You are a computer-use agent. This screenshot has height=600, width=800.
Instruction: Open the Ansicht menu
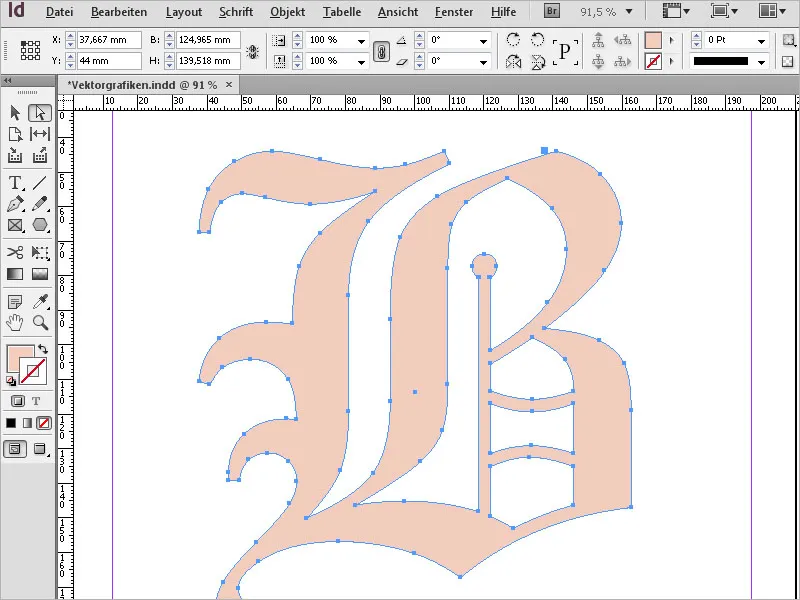click(x=398, y=12)
